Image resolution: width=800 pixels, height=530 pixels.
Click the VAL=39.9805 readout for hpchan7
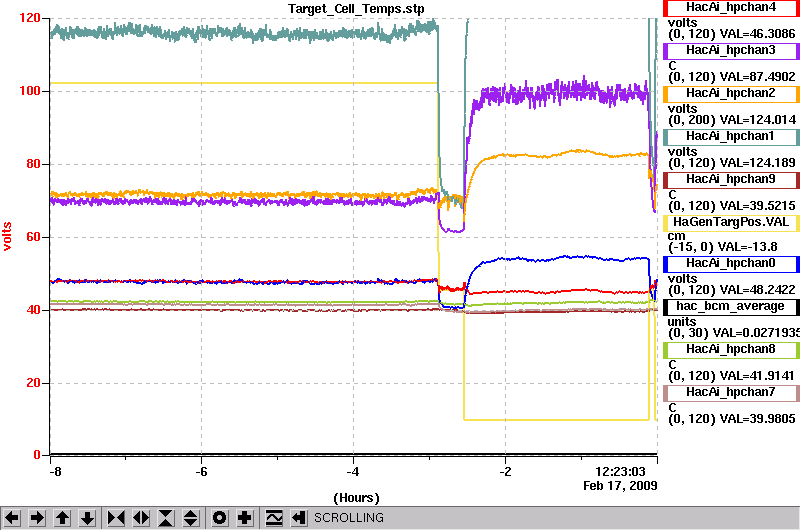757,419
